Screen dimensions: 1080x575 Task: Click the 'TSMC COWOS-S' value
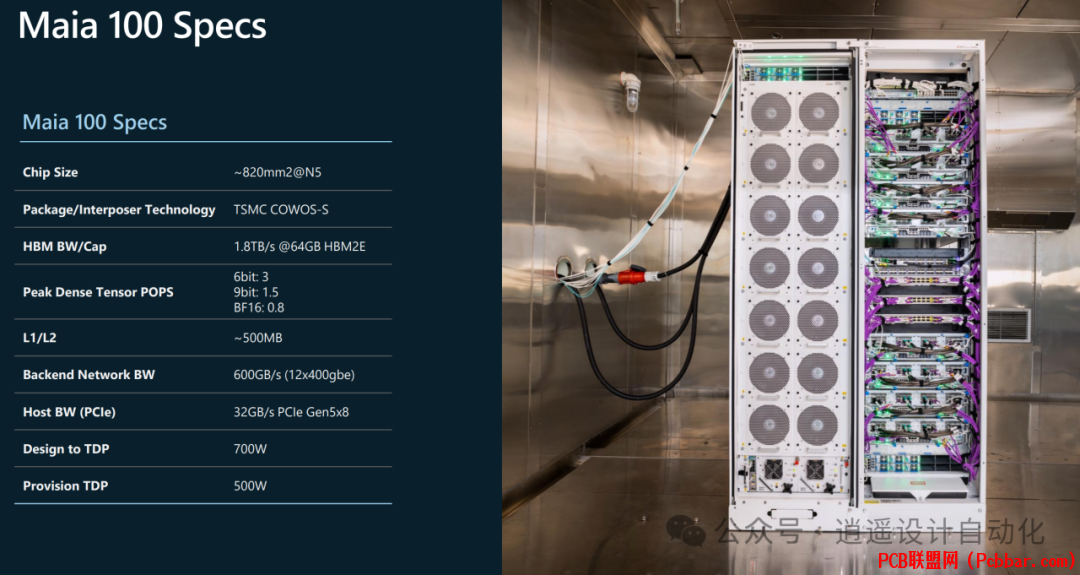point(280,209)
